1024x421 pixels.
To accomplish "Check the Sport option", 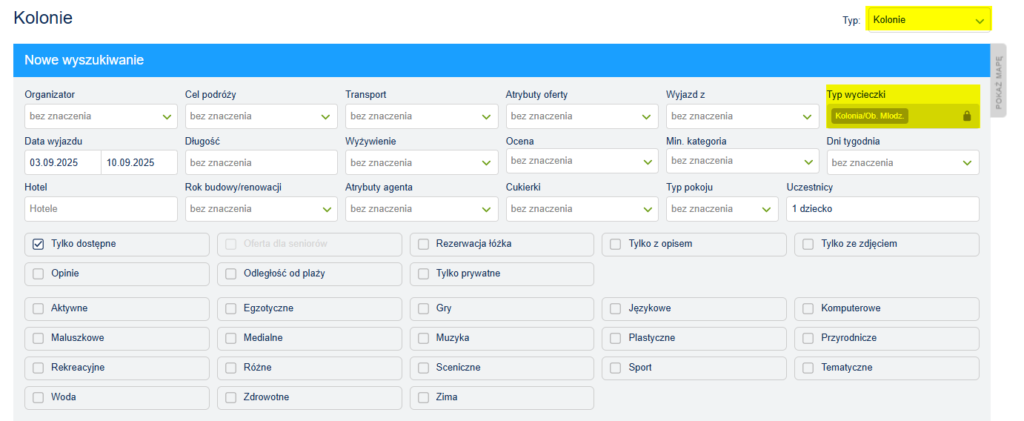I will (x=616, y=367).
